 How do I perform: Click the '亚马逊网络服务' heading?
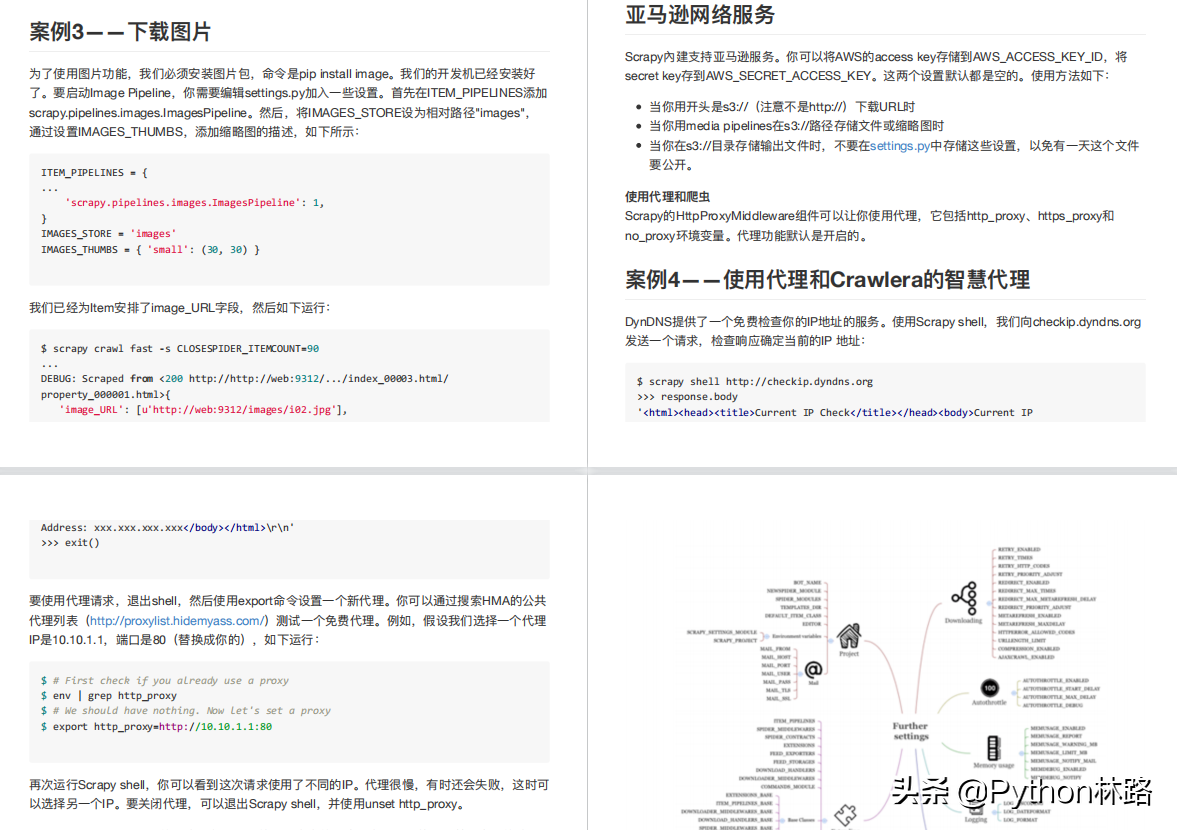coord(700,14)
